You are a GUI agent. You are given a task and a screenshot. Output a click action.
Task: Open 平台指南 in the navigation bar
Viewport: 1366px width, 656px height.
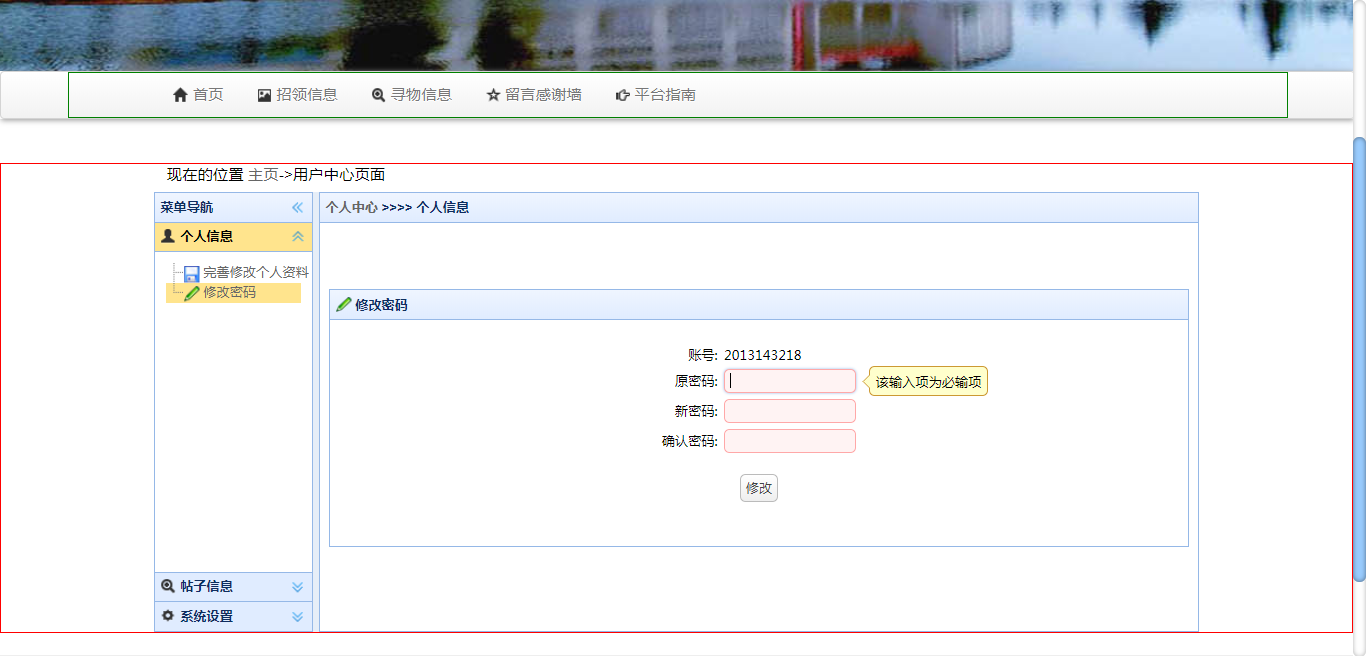(x=655, y=95)
